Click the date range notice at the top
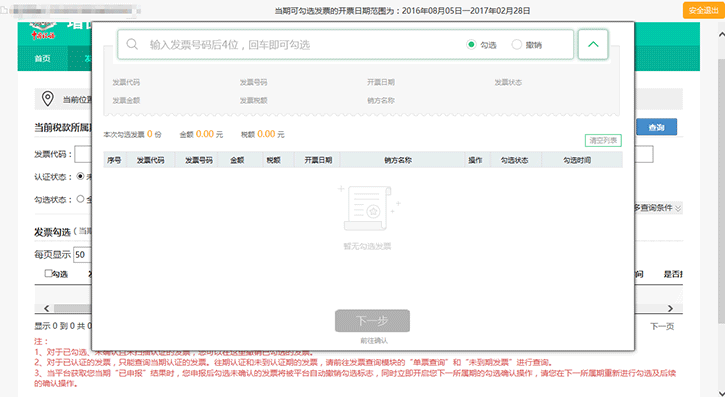 point(402,10)
